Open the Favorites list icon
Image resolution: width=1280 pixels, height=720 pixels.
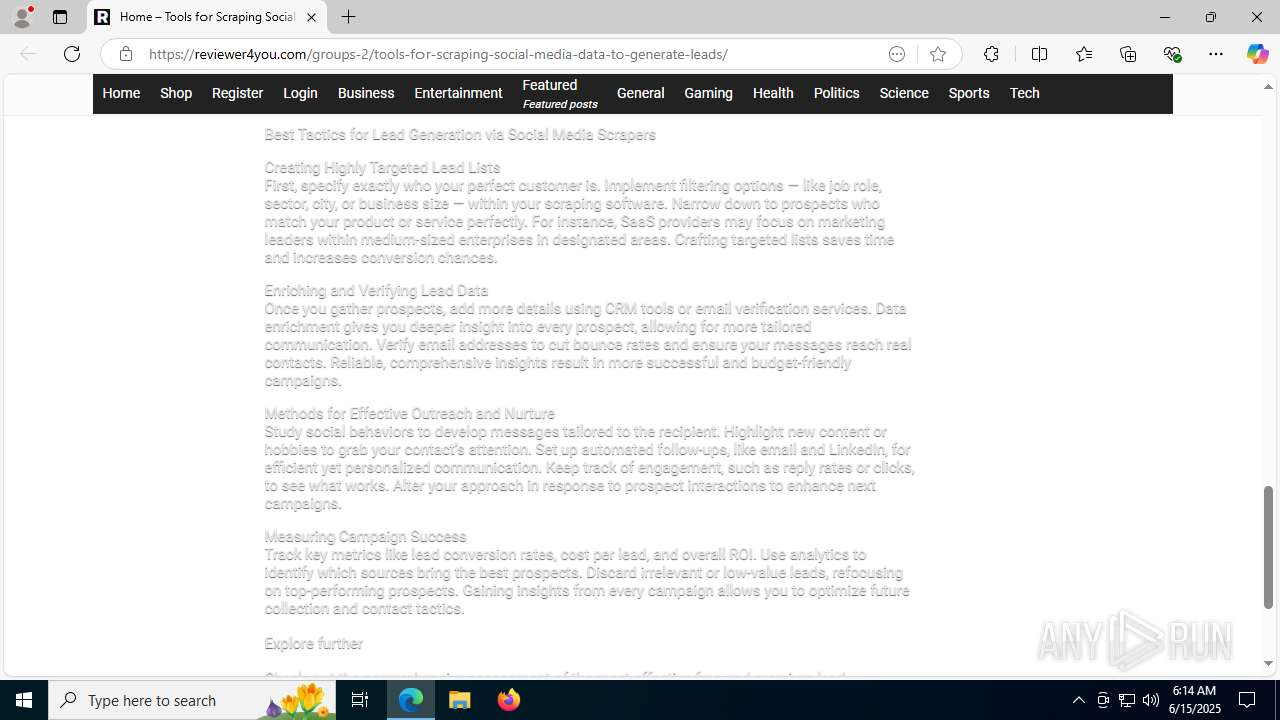click(1083, 54)
